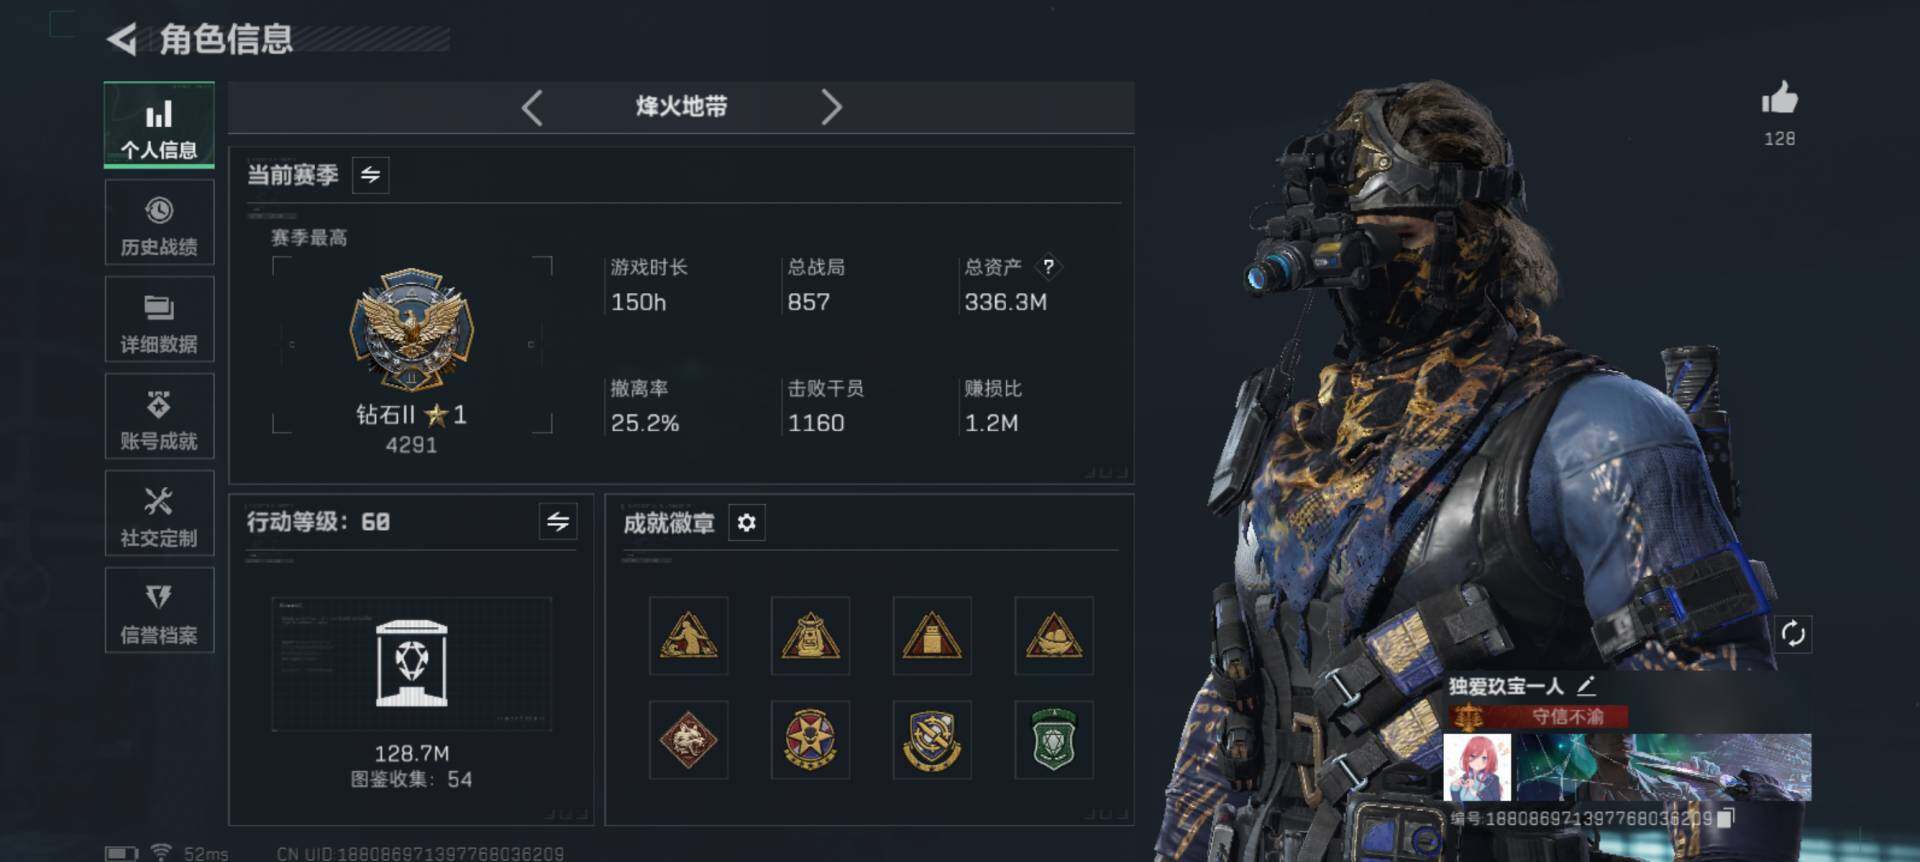
Task: Open 成就徽章 gear settings
Action: (x=746, y=523)
